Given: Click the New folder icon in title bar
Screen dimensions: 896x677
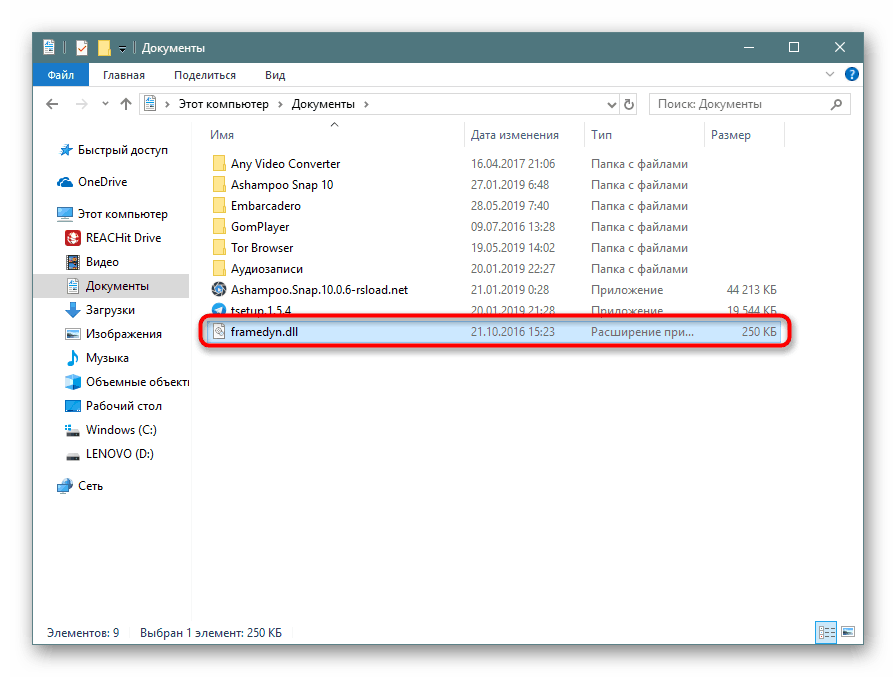Looking at the screenshot, I should 104,47.
